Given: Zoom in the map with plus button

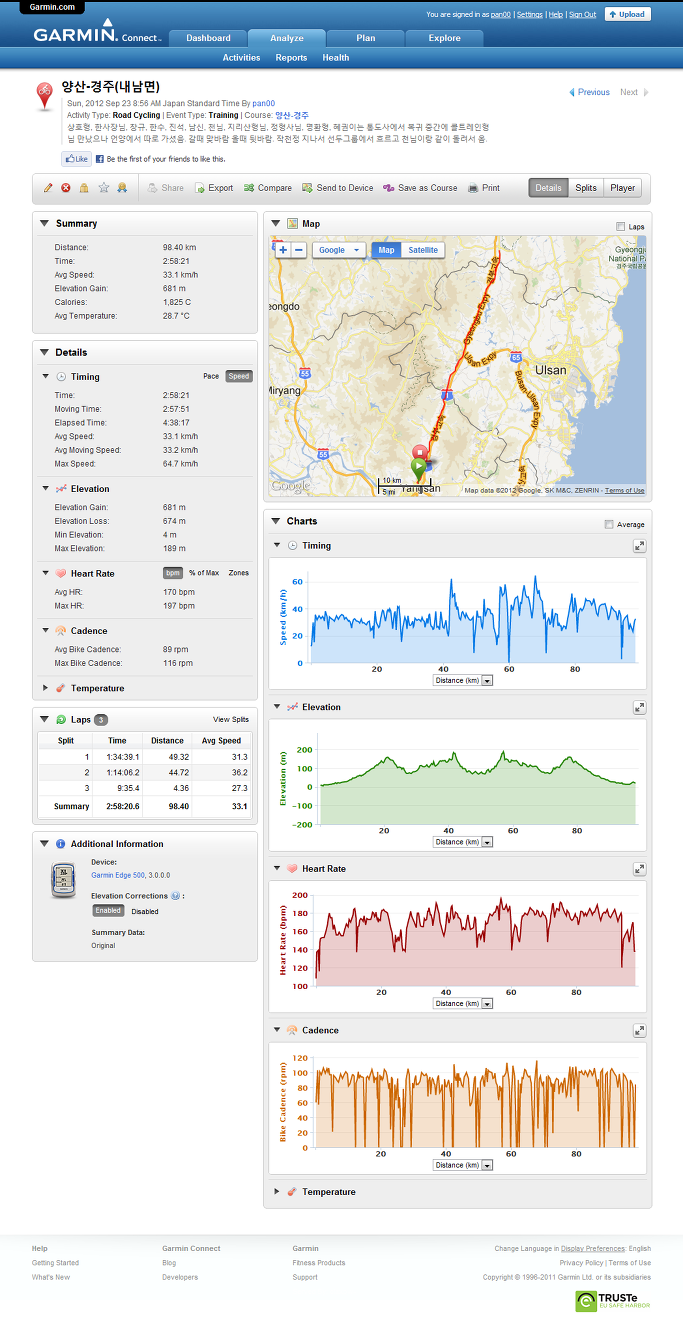Looking at the screenshot, I should click(283, 250).
